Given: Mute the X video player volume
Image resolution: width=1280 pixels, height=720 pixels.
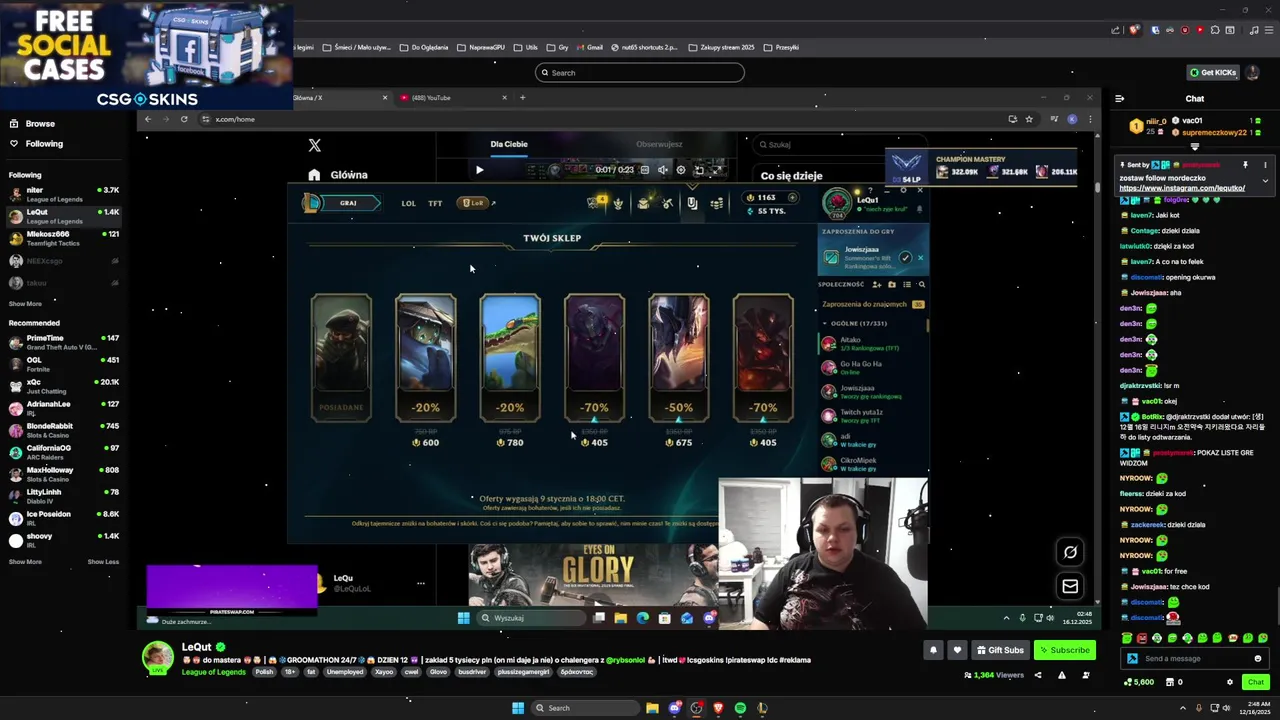Looking at the screenshot, I should [x=662, y=170].
